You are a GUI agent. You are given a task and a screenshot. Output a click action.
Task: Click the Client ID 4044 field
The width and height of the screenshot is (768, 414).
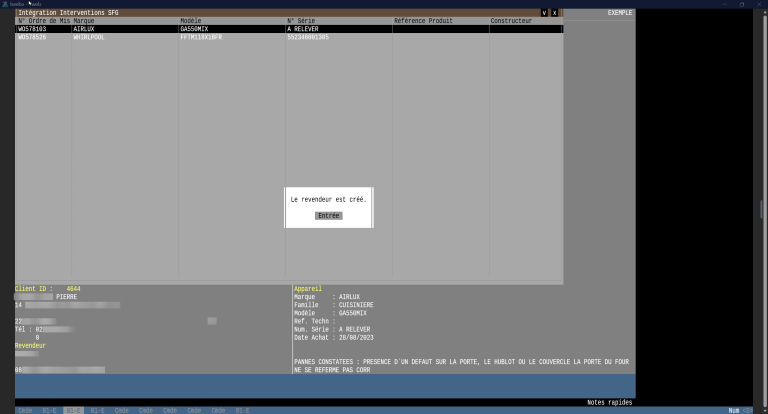tap(48, 289)
